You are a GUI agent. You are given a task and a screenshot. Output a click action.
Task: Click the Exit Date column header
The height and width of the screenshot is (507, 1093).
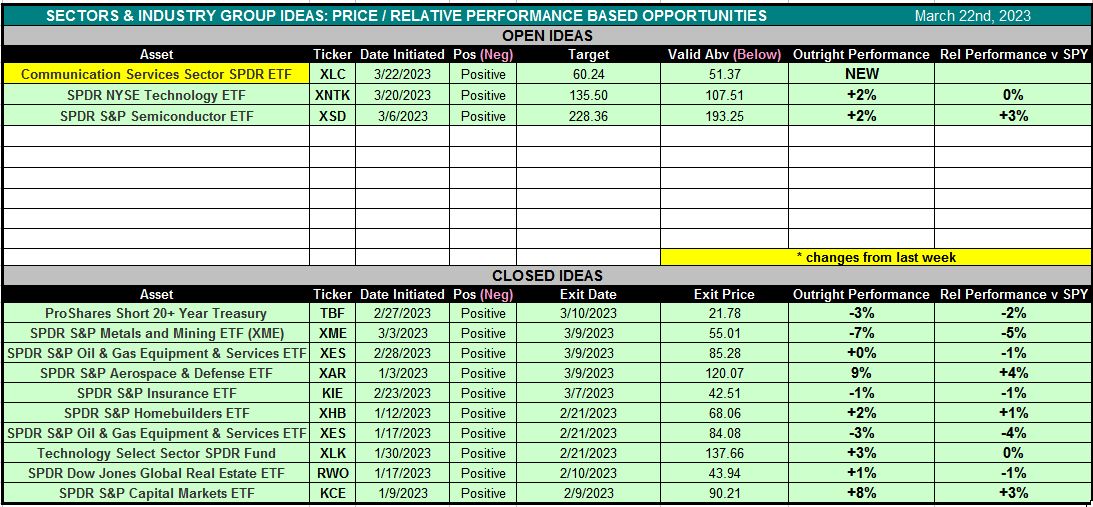(588, 294)
